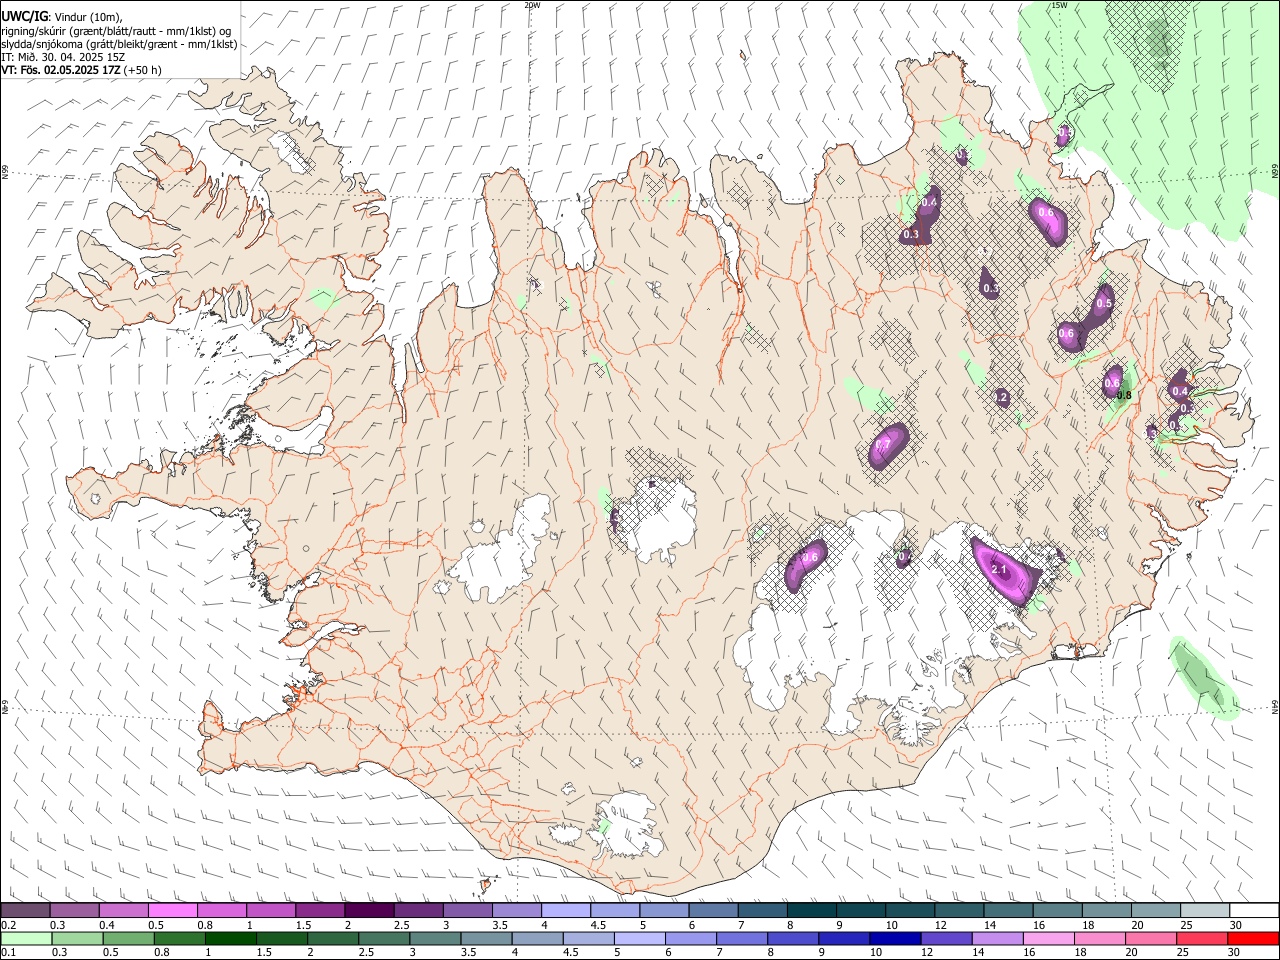Click the 'rigning/skúrir' rain legend description line
The image size is (1280, 960).
[x=118, y=31]
